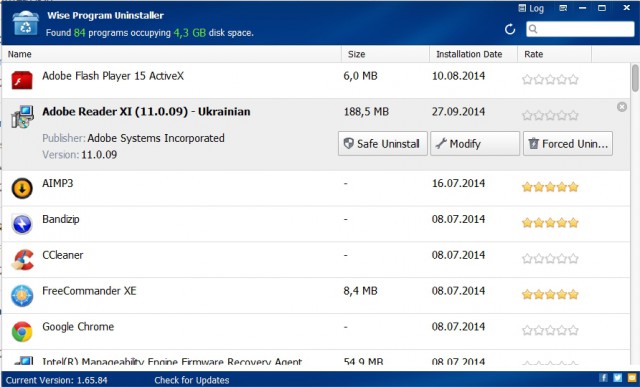Select the CCleaner program name
The image size is (640, 387).
[62, 255]
